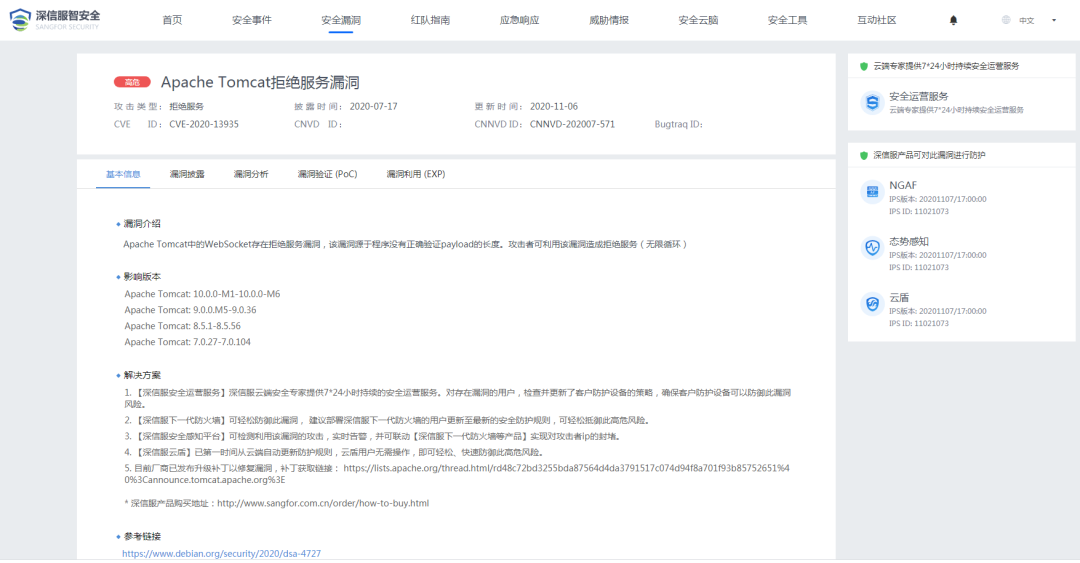Open 安全工具 navigation item

787,20
